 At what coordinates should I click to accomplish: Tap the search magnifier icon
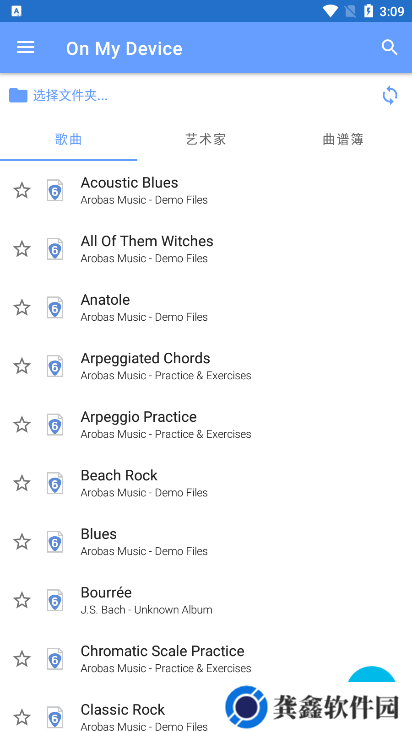pos(389,48)
